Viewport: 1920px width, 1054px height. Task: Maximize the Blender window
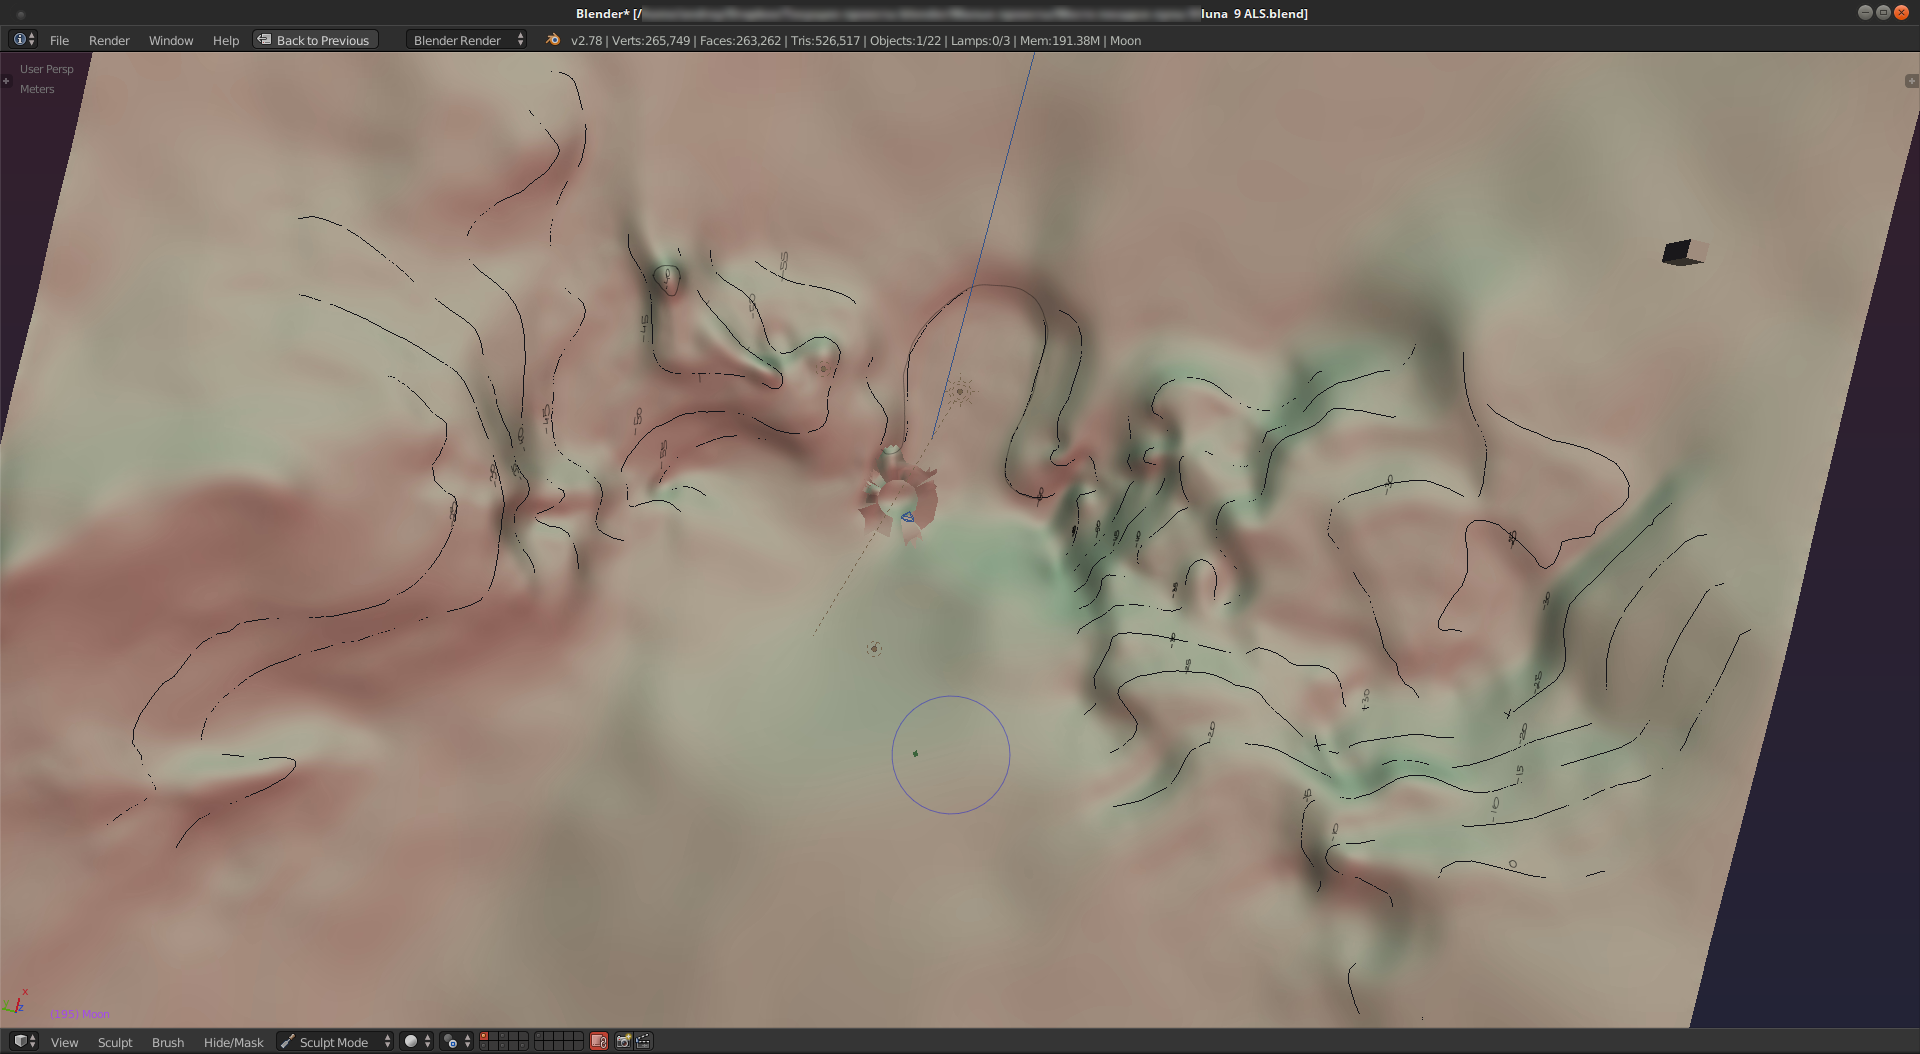click(x=1883, y=12)
